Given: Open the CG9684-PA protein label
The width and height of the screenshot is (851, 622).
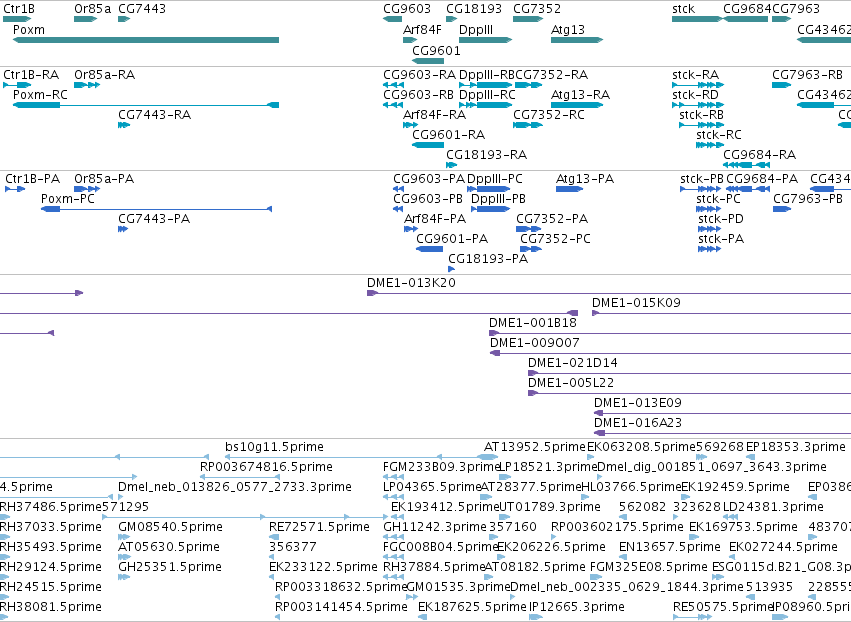Looking at the screenshot, I should [762, 179].
